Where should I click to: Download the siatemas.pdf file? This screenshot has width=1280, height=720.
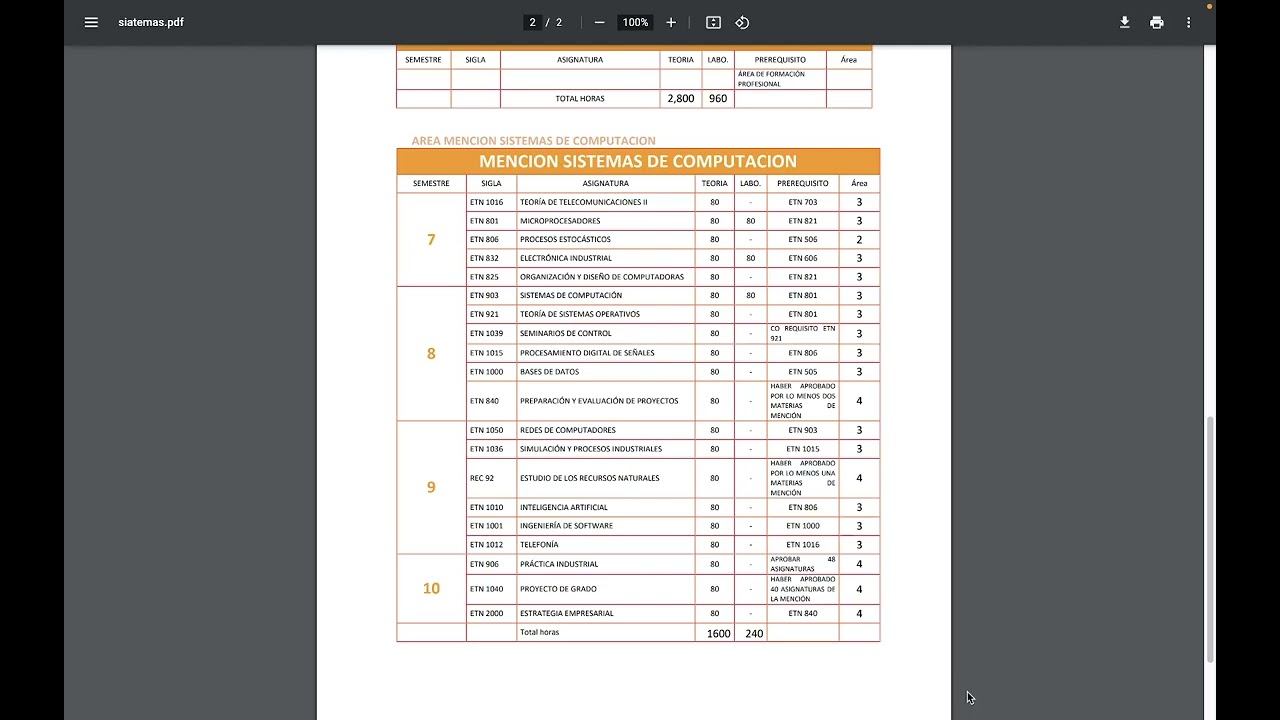coord(1124,22)
